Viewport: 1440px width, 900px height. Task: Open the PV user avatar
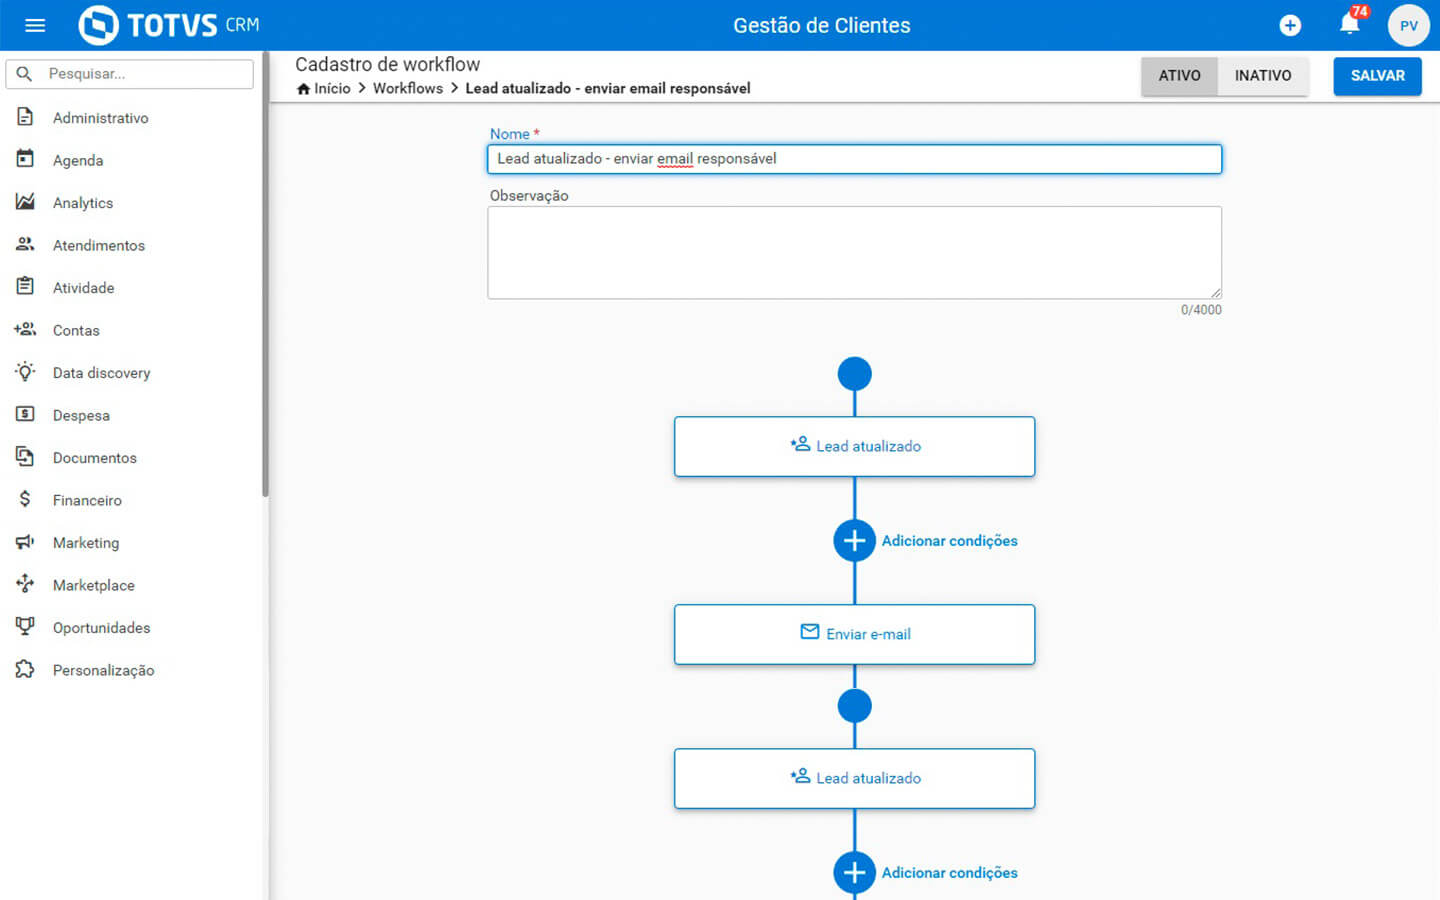1408,25
